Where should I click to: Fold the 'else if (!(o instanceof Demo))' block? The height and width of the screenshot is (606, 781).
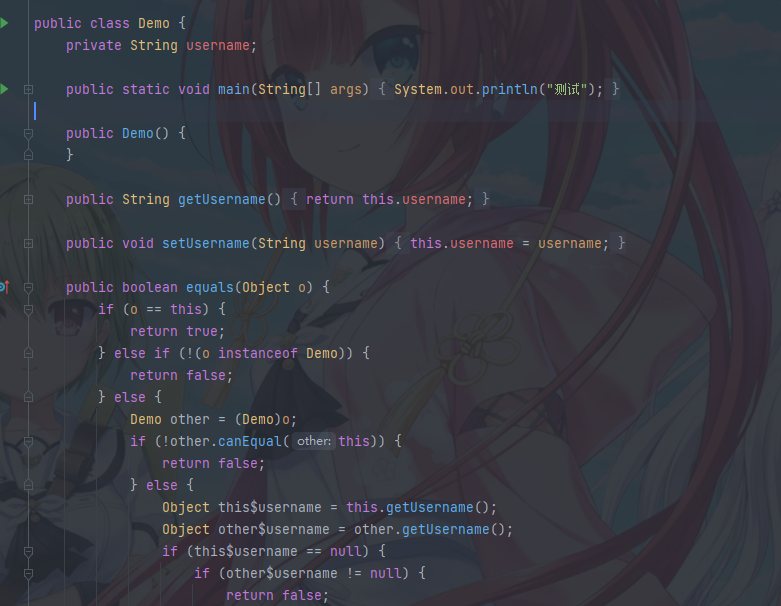pyautogui.click(x=28, y=353)
